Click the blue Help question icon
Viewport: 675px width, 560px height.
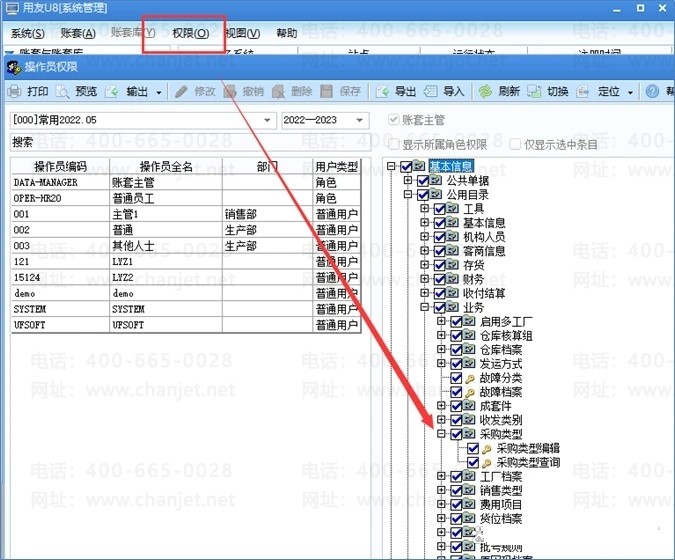(652, 91)
